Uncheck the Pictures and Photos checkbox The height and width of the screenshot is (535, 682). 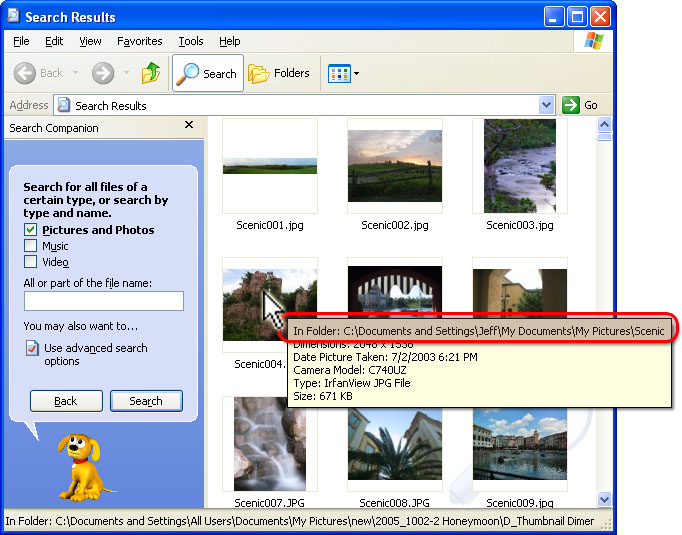pos(31,230)
